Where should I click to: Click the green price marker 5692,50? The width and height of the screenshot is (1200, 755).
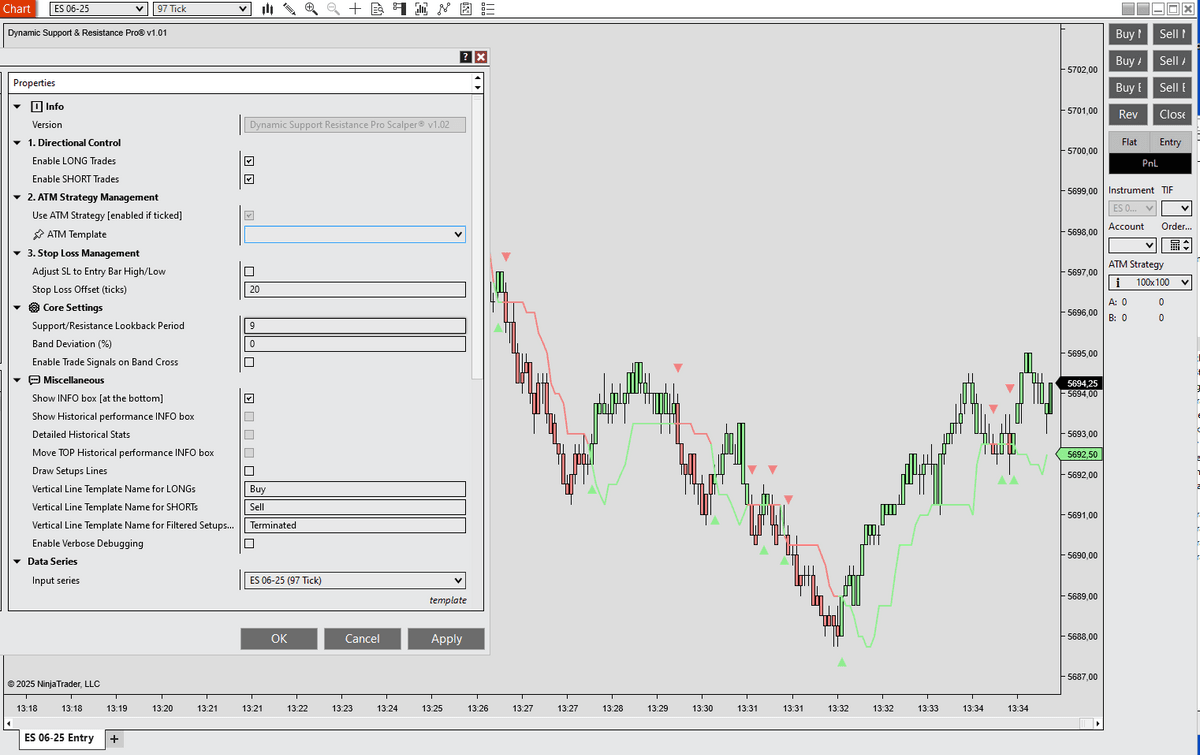(x=1078, y=454)
